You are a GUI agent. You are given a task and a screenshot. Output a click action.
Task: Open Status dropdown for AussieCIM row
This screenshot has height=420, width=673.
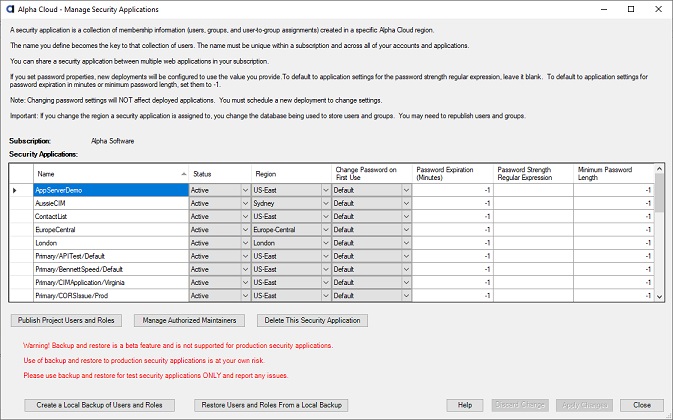(246, 203)
